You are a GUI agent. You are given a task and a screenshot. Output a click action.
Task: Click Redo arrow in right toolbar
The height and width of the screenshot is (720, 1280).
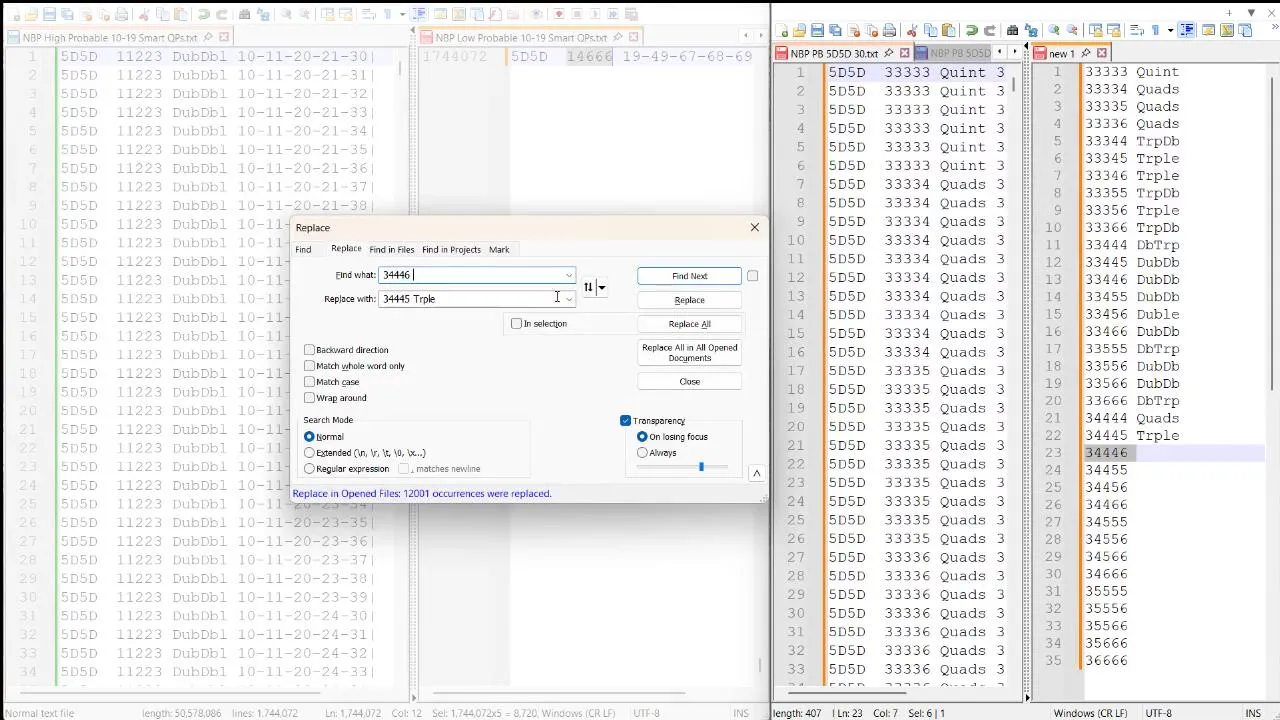(990, 30)
